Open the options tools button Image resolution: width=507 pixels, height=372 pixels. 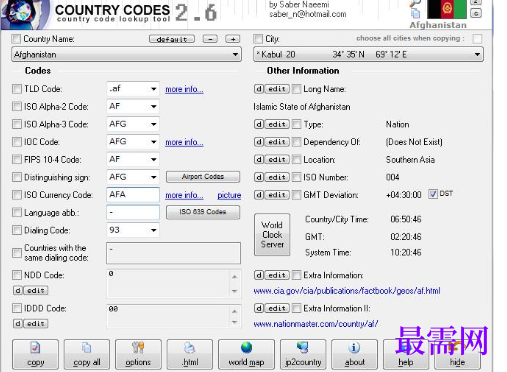click(138, 354)
